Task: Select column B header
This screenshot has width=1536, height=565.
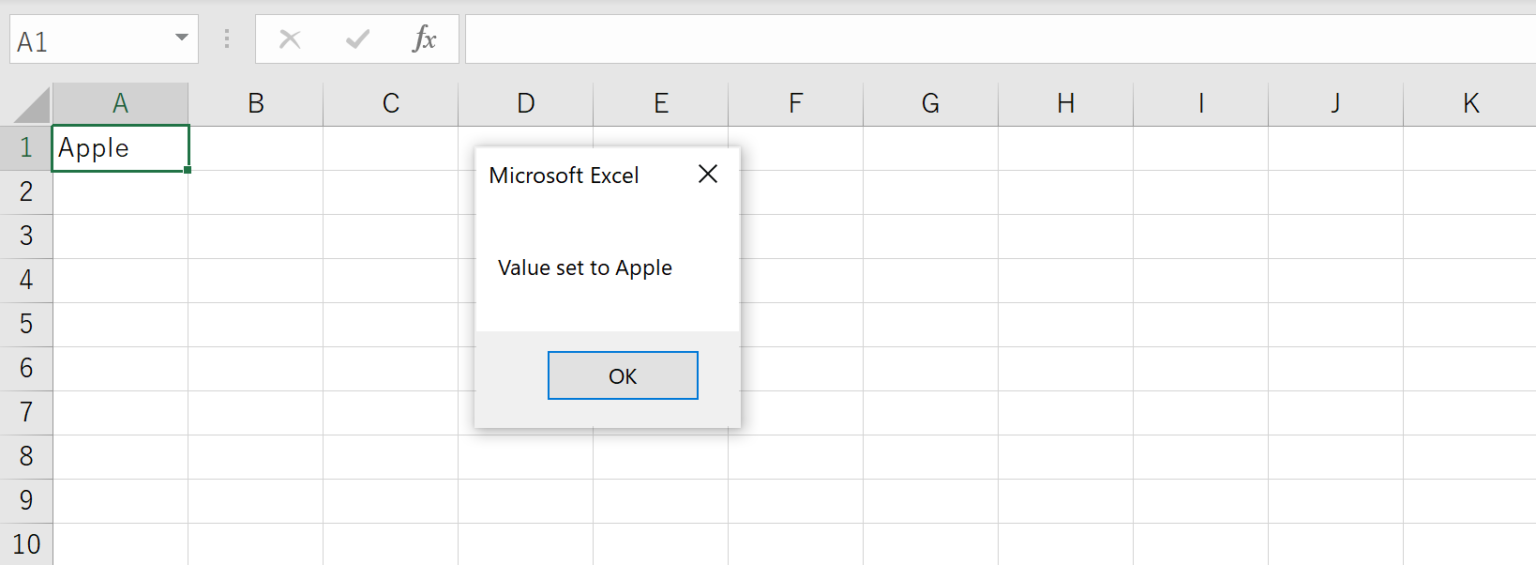Action: coord(256,103)
